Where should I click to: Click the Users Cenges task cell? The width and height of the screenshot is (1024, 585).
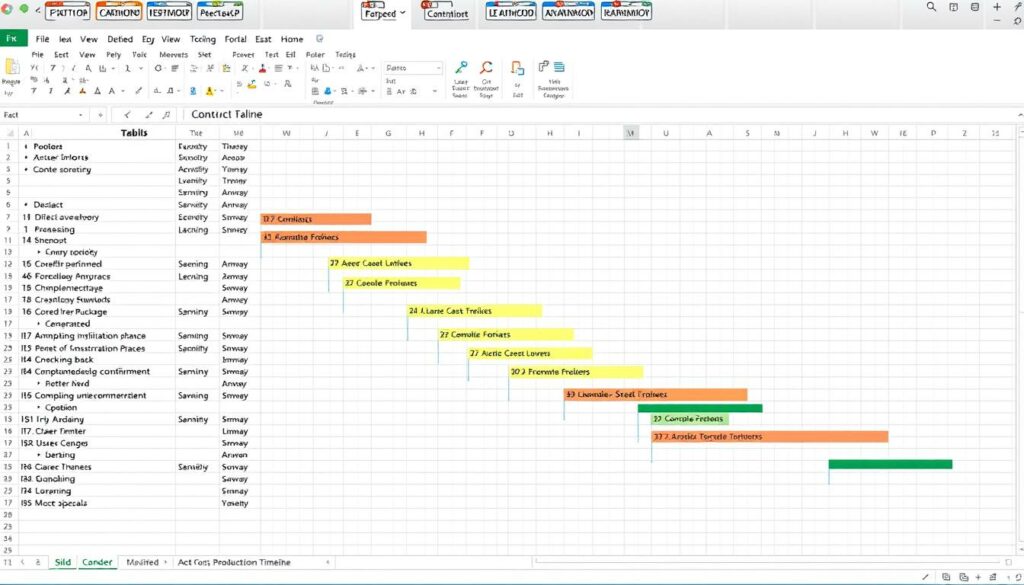(x=97, y=443)
